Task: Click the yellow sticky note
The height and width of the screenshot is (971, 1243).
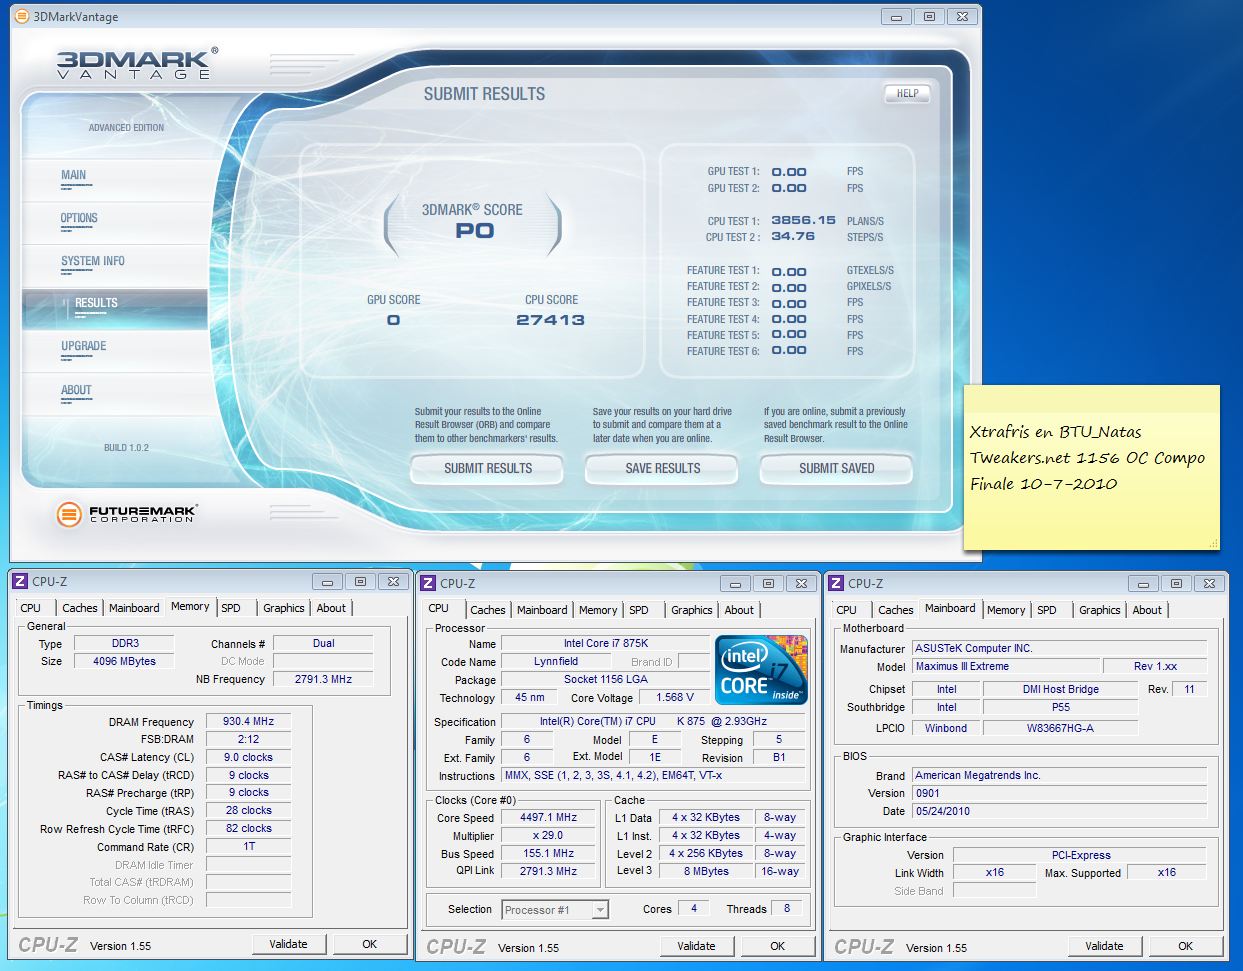Action: click(x=1092, y=467)
